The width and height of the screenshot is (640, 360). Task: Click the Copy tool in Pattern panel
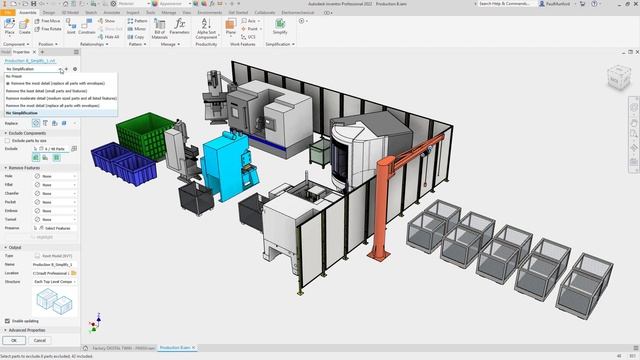(x=136, y=37)
